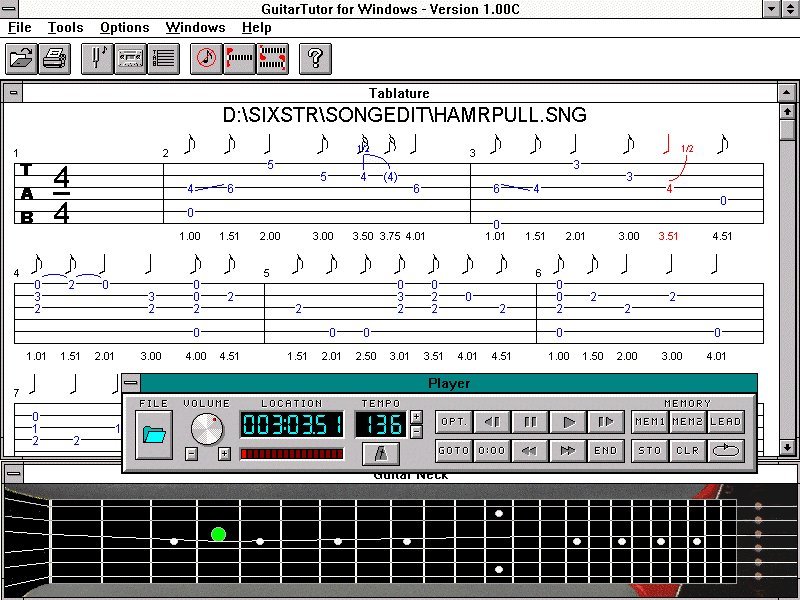Open a song file from toolbar
800x600 pixels.
(x=21, y=59)
